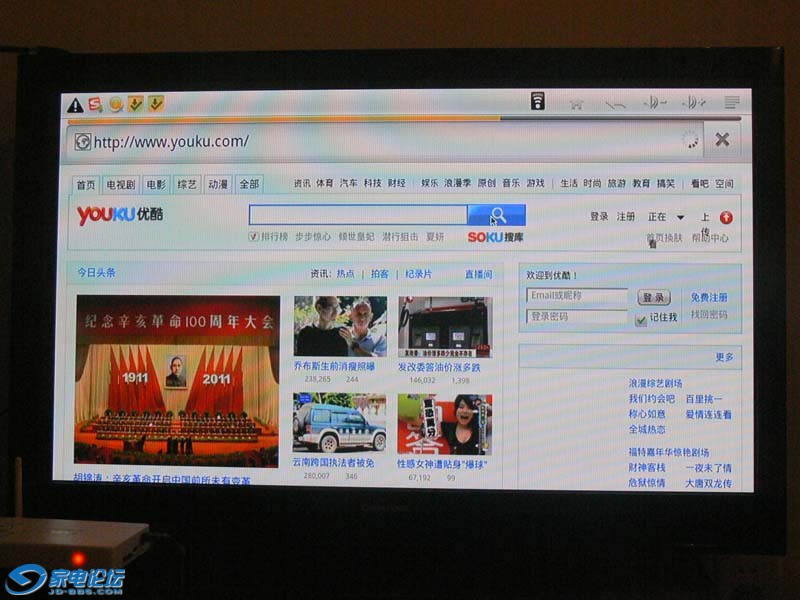Open the 乔布斯生前消瘦照曝 video thumbnail

[340, 326]
